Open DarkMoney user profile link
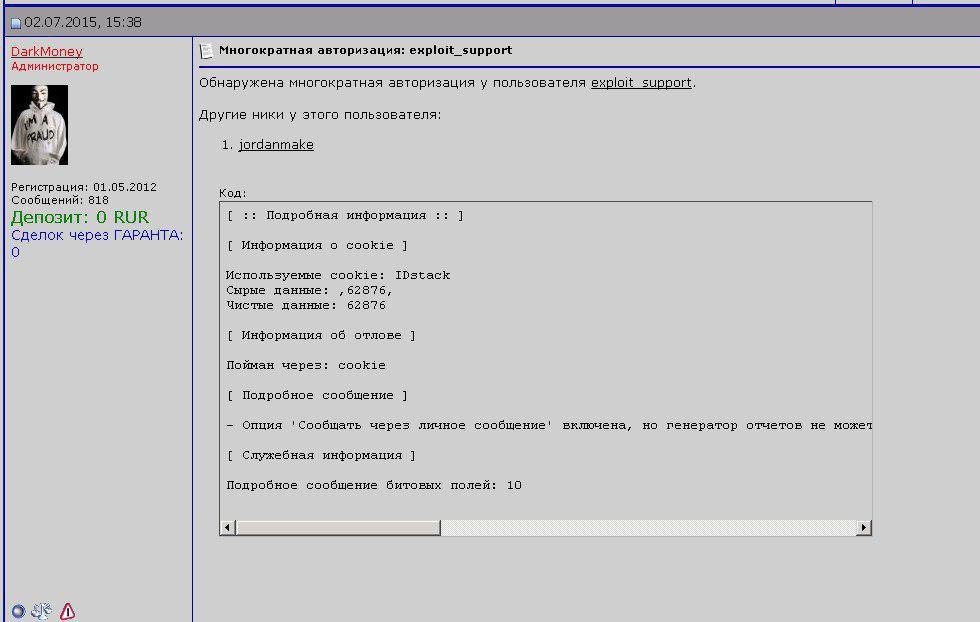Screen dimensions: 980x622 pos(47,51)
